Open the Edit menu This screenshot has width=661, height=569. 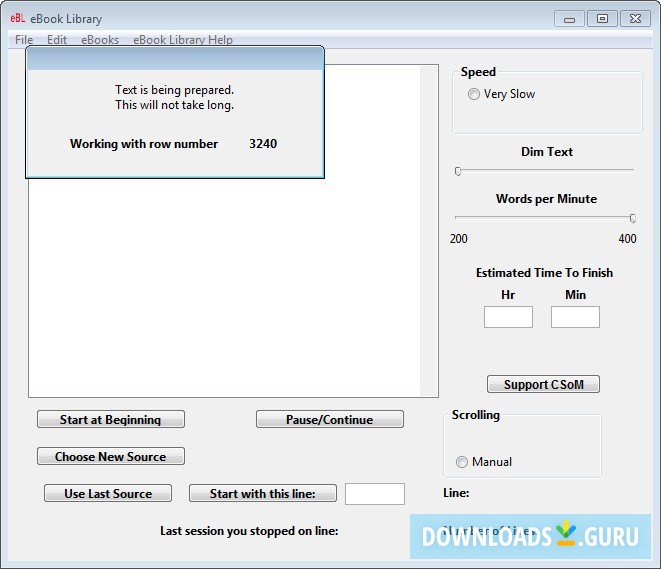(57, 40)
